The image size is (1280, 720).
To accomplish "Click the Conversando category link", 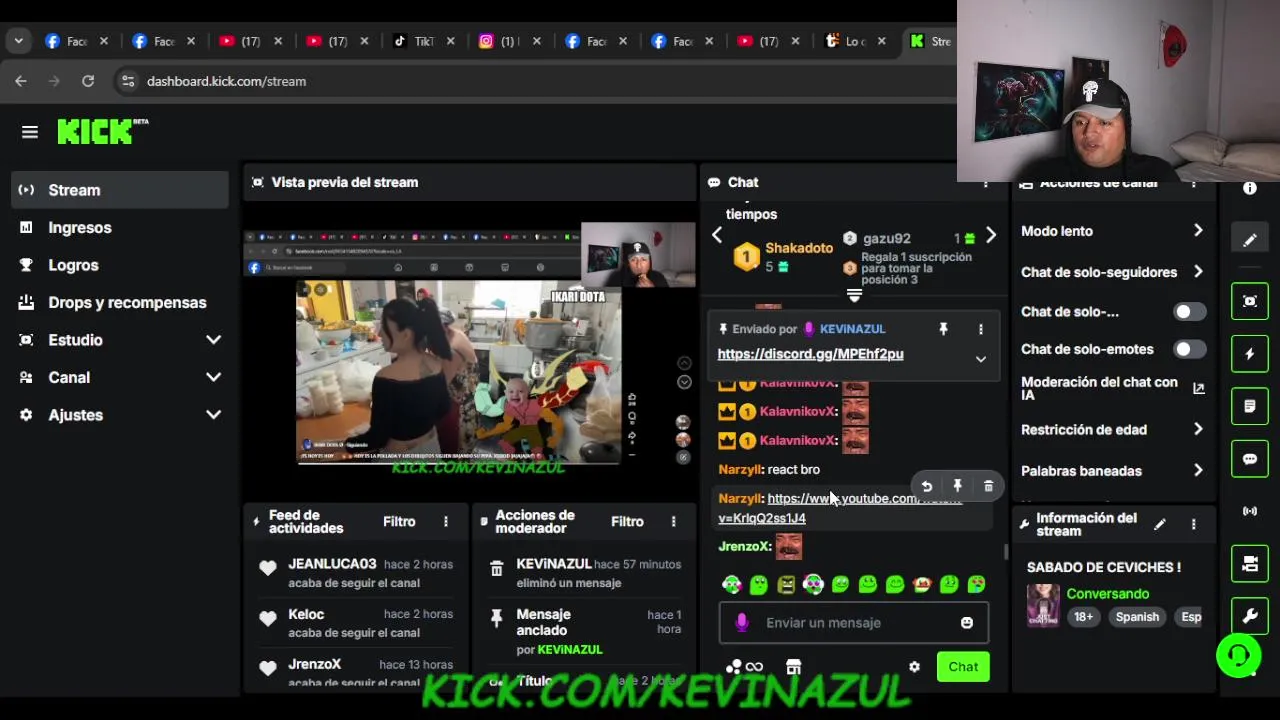I will 1107,594.
